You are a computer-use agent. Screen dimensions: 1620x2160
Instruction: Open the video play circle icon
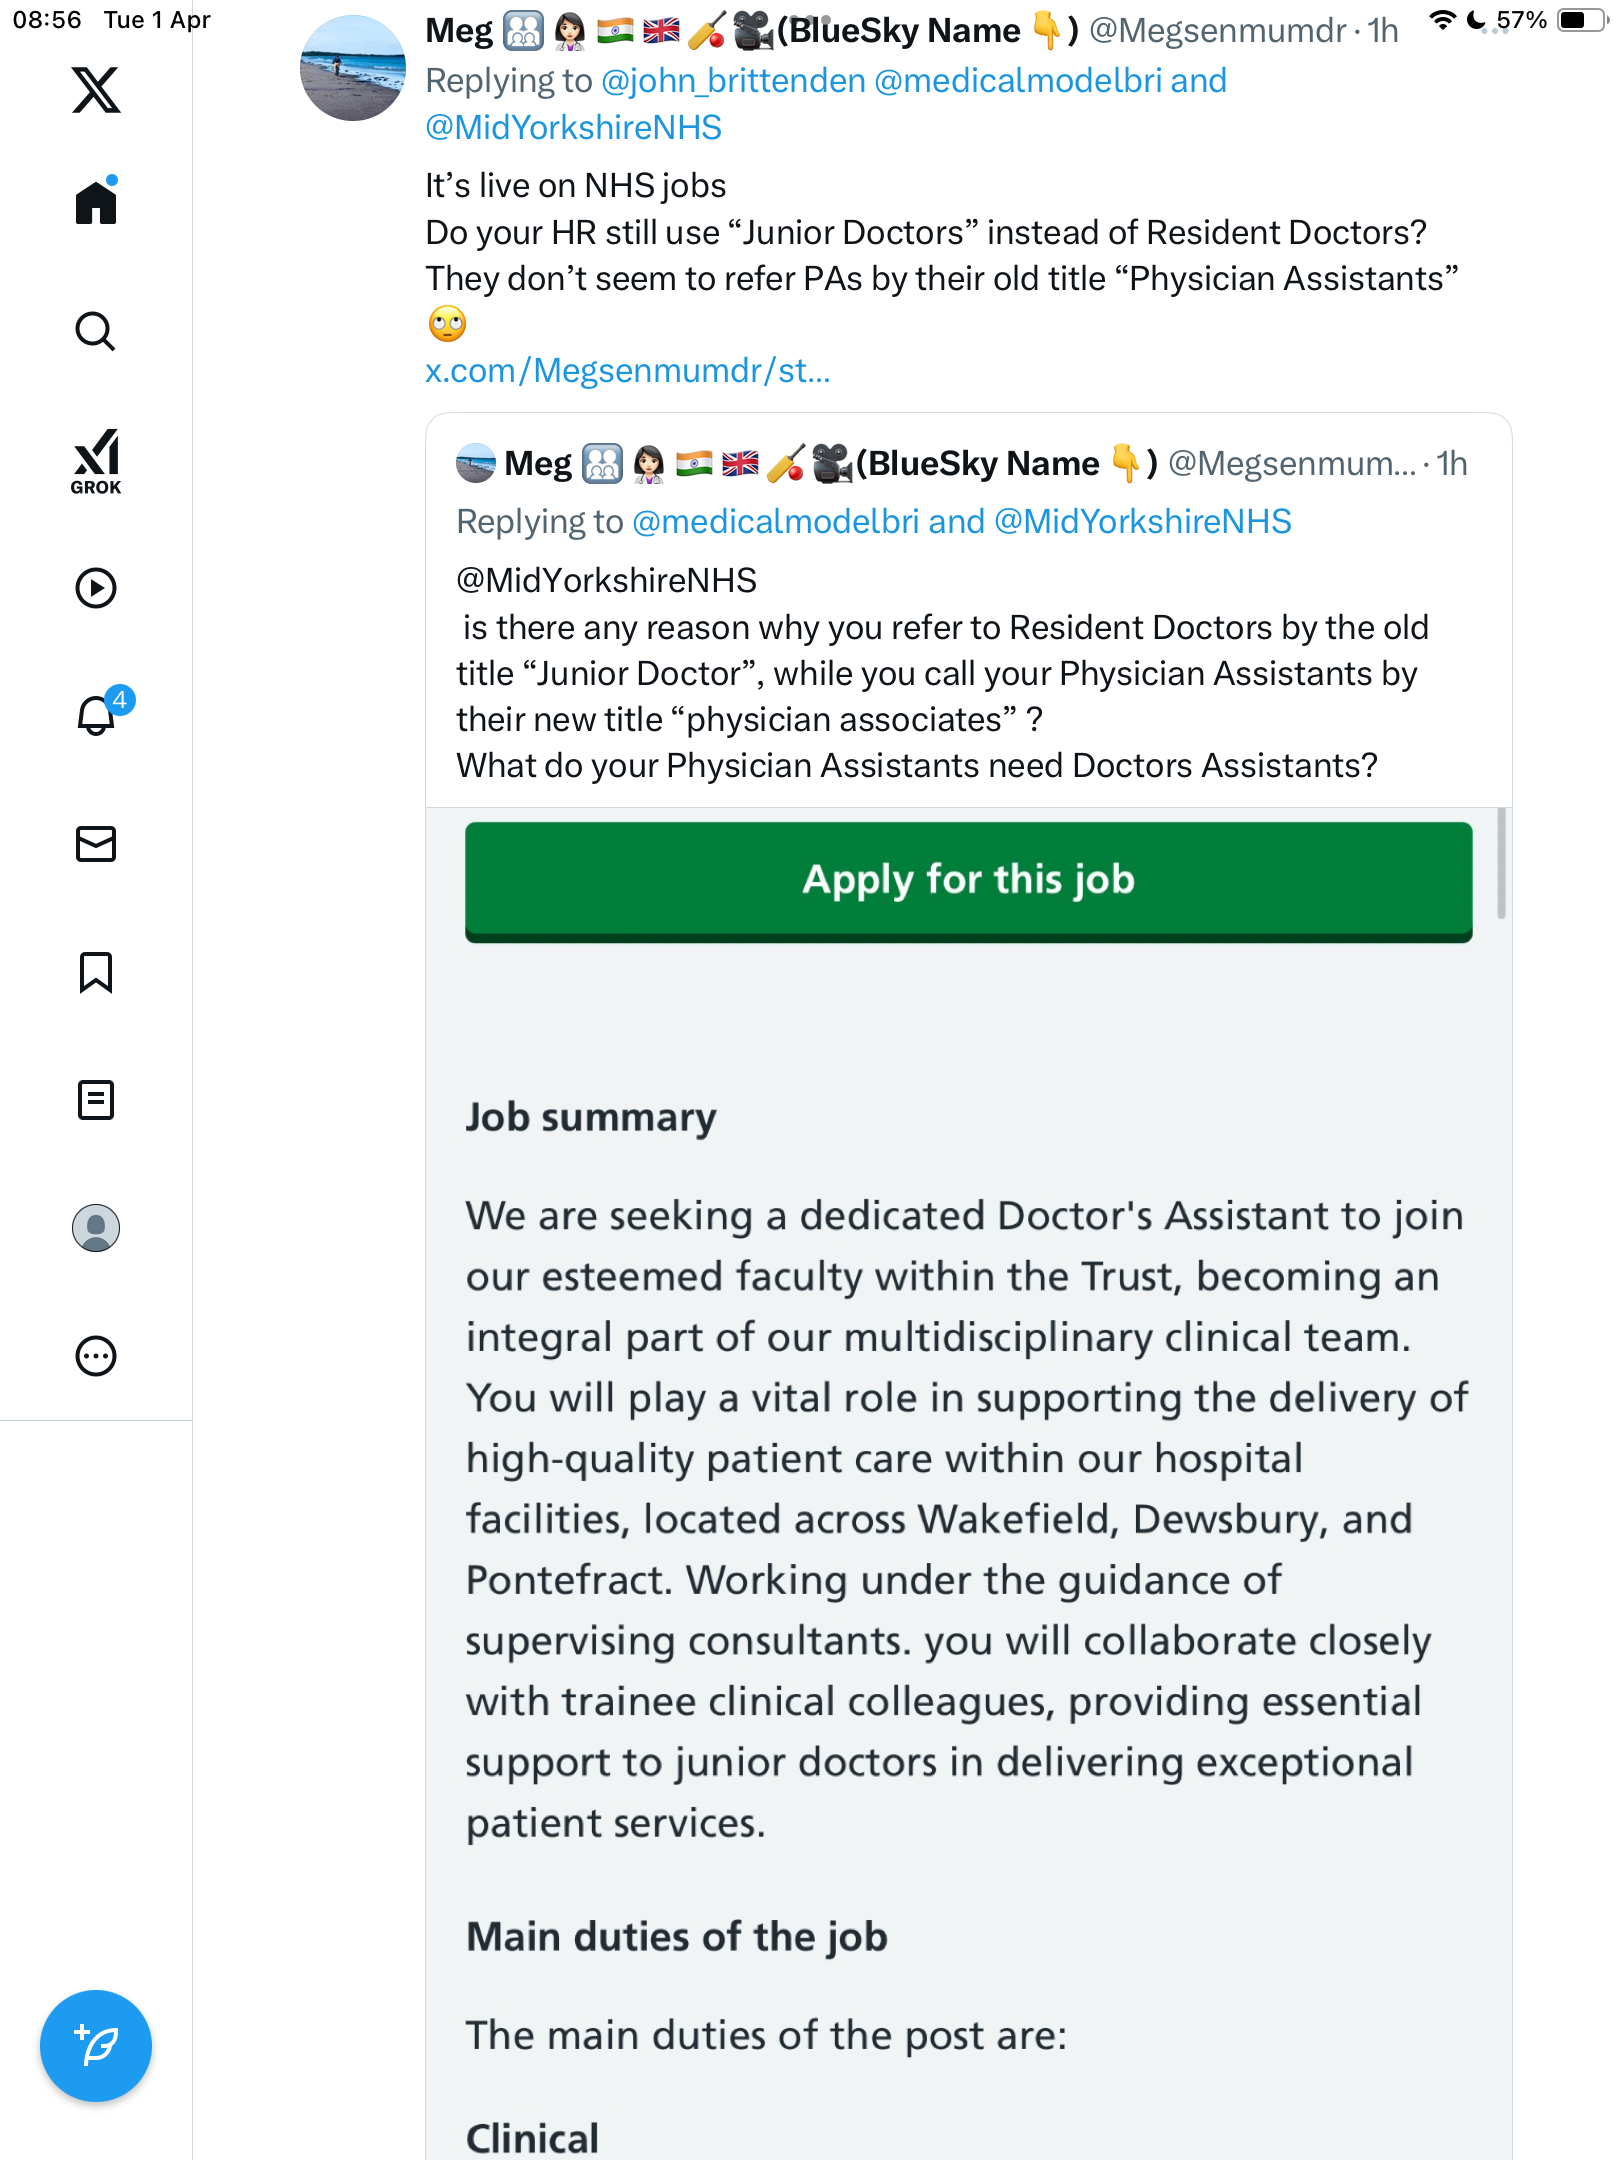96,588
